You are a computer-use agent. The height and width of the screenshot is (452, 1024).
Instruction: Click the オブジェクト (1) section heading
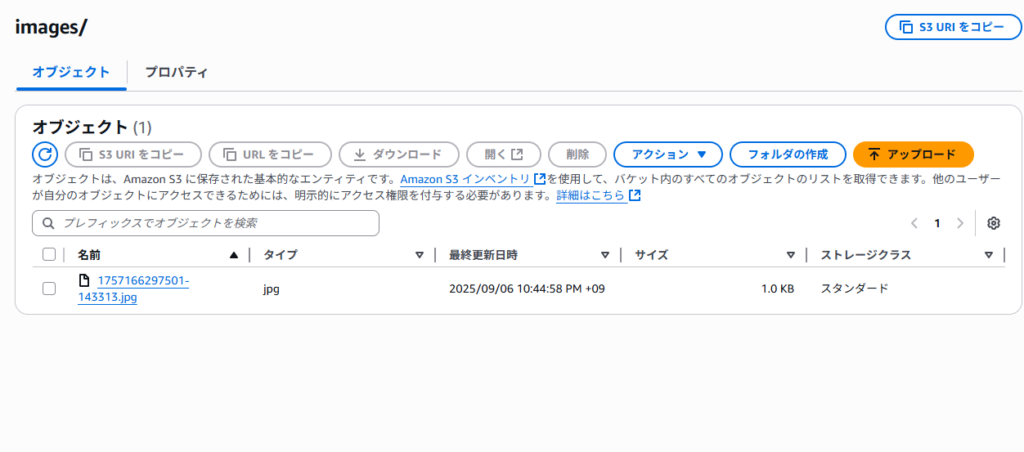point(92,126)
